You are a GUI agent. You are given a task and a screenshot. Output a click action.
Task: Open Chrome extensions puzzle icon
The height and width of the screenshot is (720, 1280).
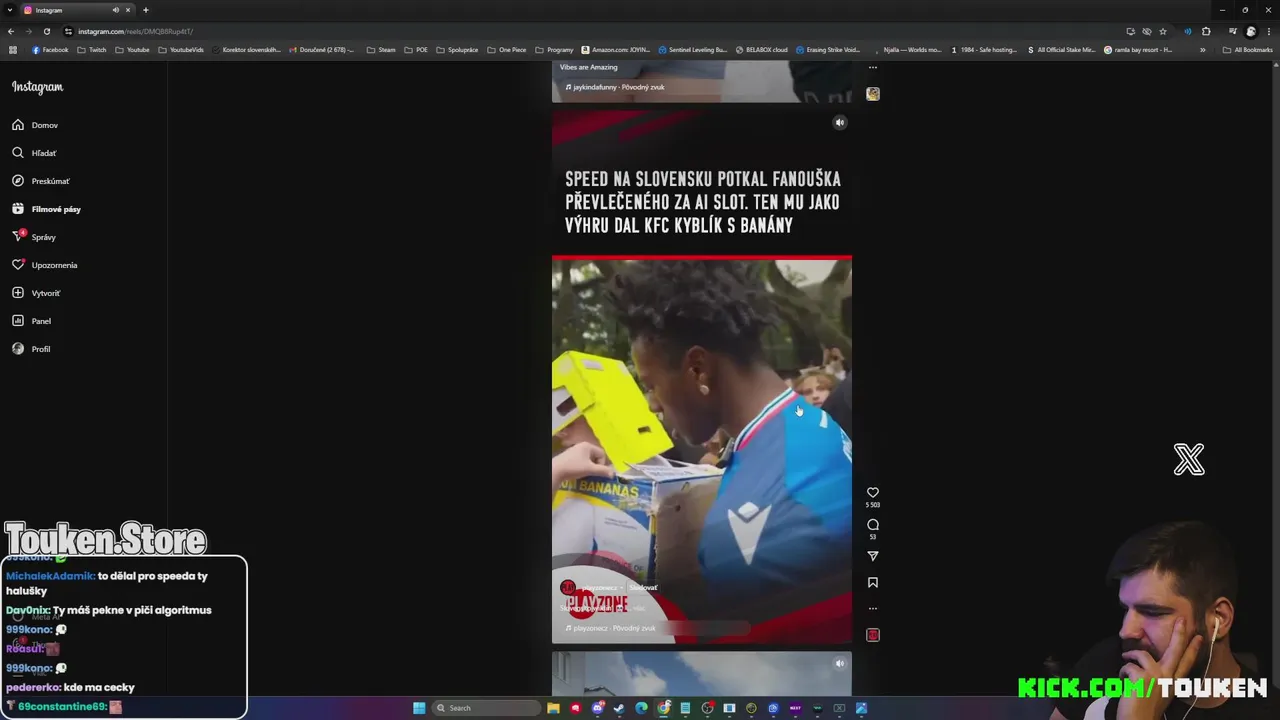click(1206, 31)
